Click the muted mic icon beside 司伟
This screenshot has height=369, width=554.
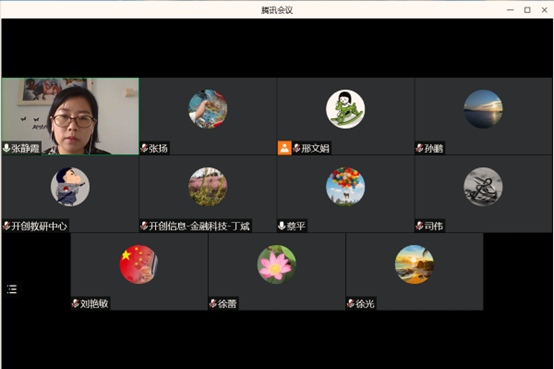click(x=419, y=226)
